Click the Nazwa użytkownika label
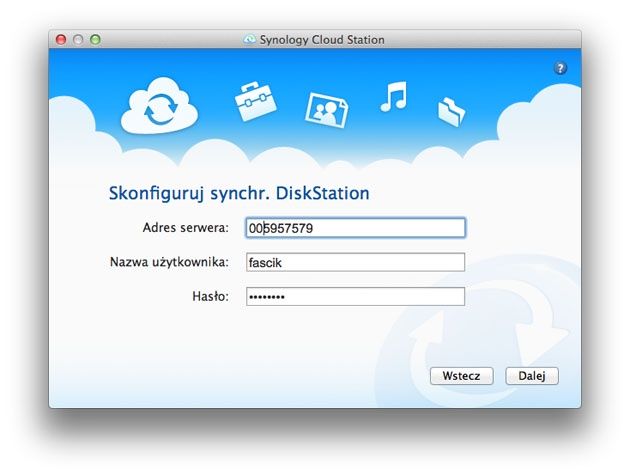Screen dimensions: 630x476 (169, 262)
